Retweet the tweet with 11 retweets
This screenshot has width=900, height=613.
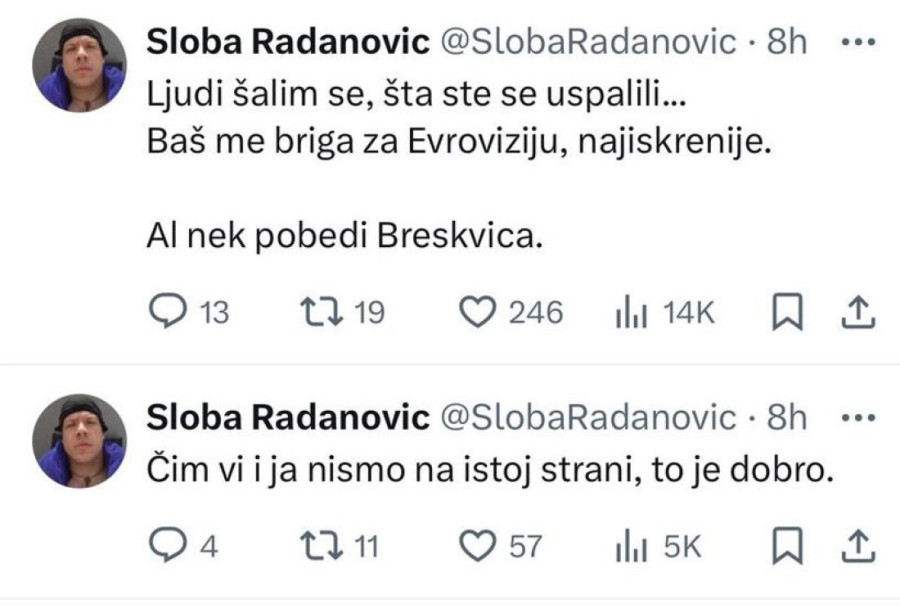317,546
